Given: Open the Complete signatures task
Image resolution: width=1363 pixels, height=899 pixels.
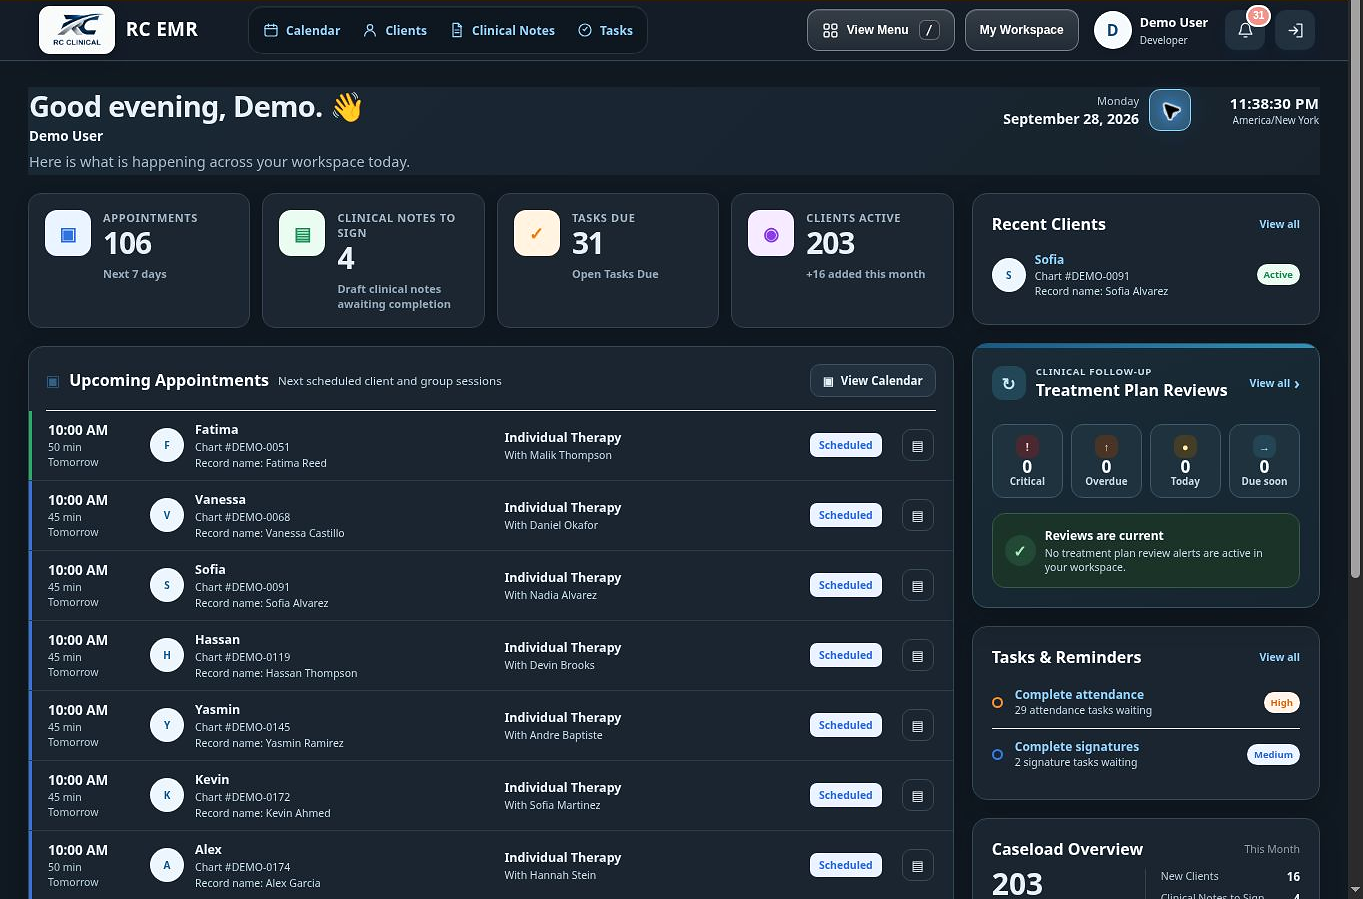Looking at the screenshot, I should pos(1077,747).
